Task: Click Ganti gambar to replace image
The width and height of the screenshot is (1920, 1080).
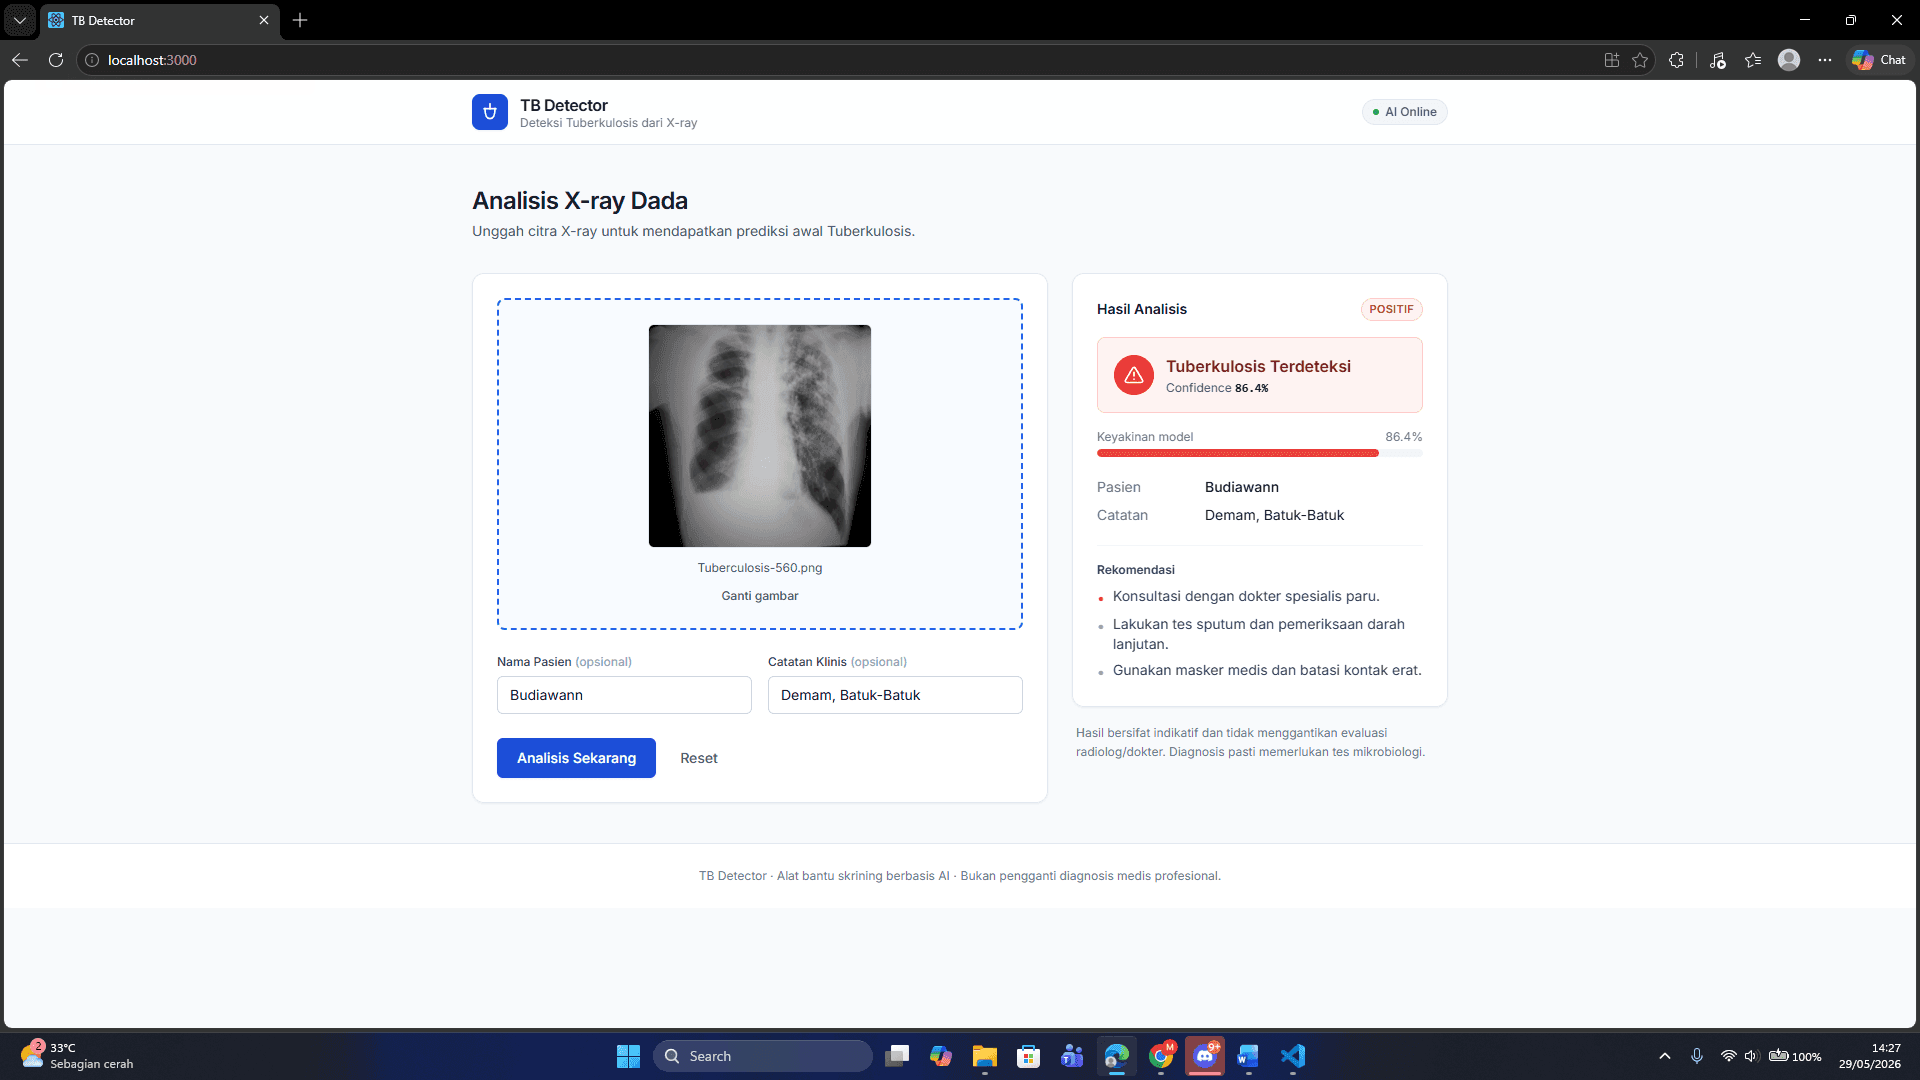Action: (760, 596)
